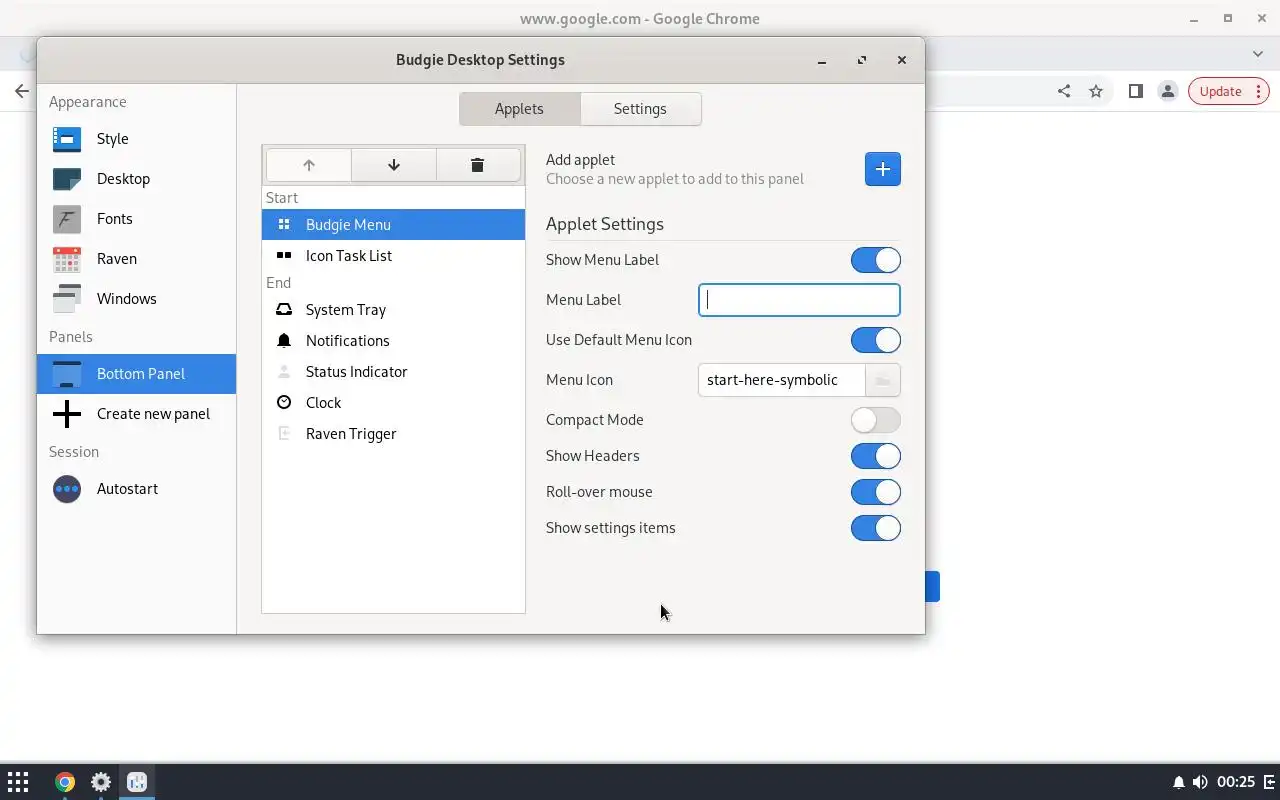Enable the Compact Mode switch
Screen dimensions: 1280x800
[x=876, y=420]
